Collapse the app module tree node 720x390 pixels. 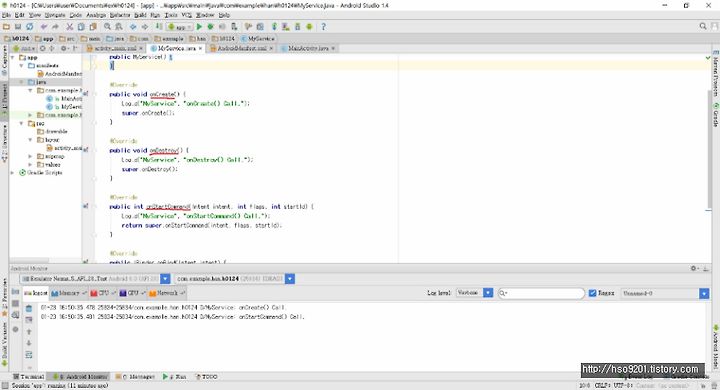(13, 57)
